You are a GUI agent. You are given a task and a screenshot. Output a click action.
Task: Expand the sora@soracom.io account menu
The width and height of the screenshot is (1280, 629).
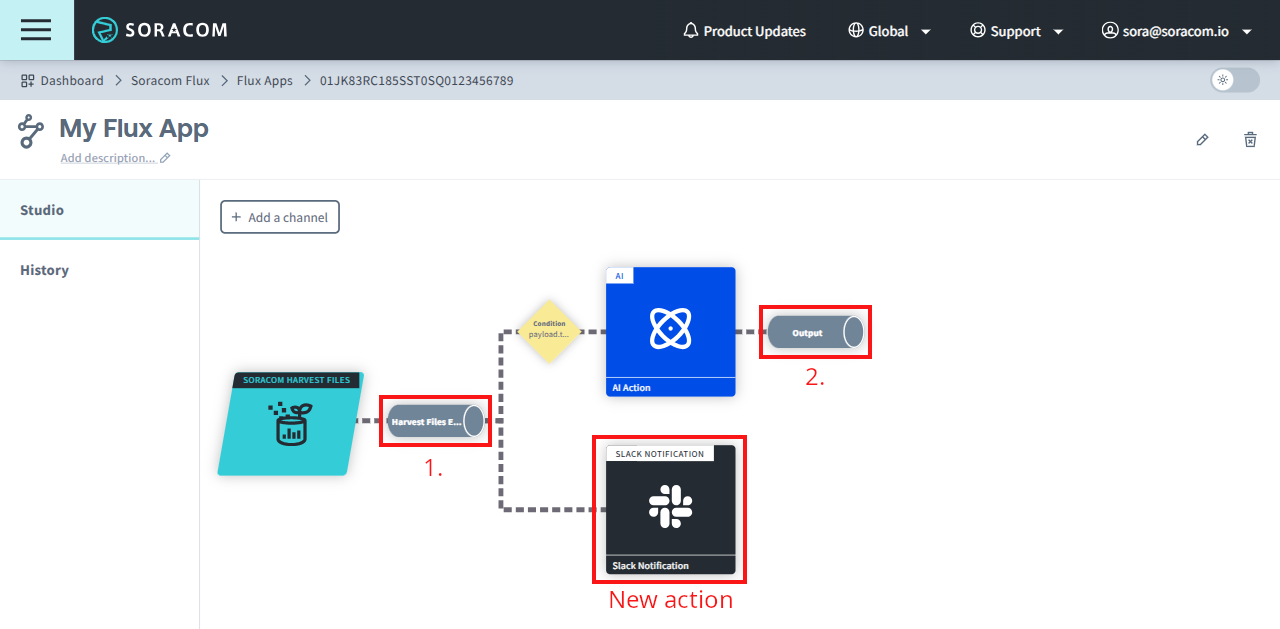(x=1176, y=31)
